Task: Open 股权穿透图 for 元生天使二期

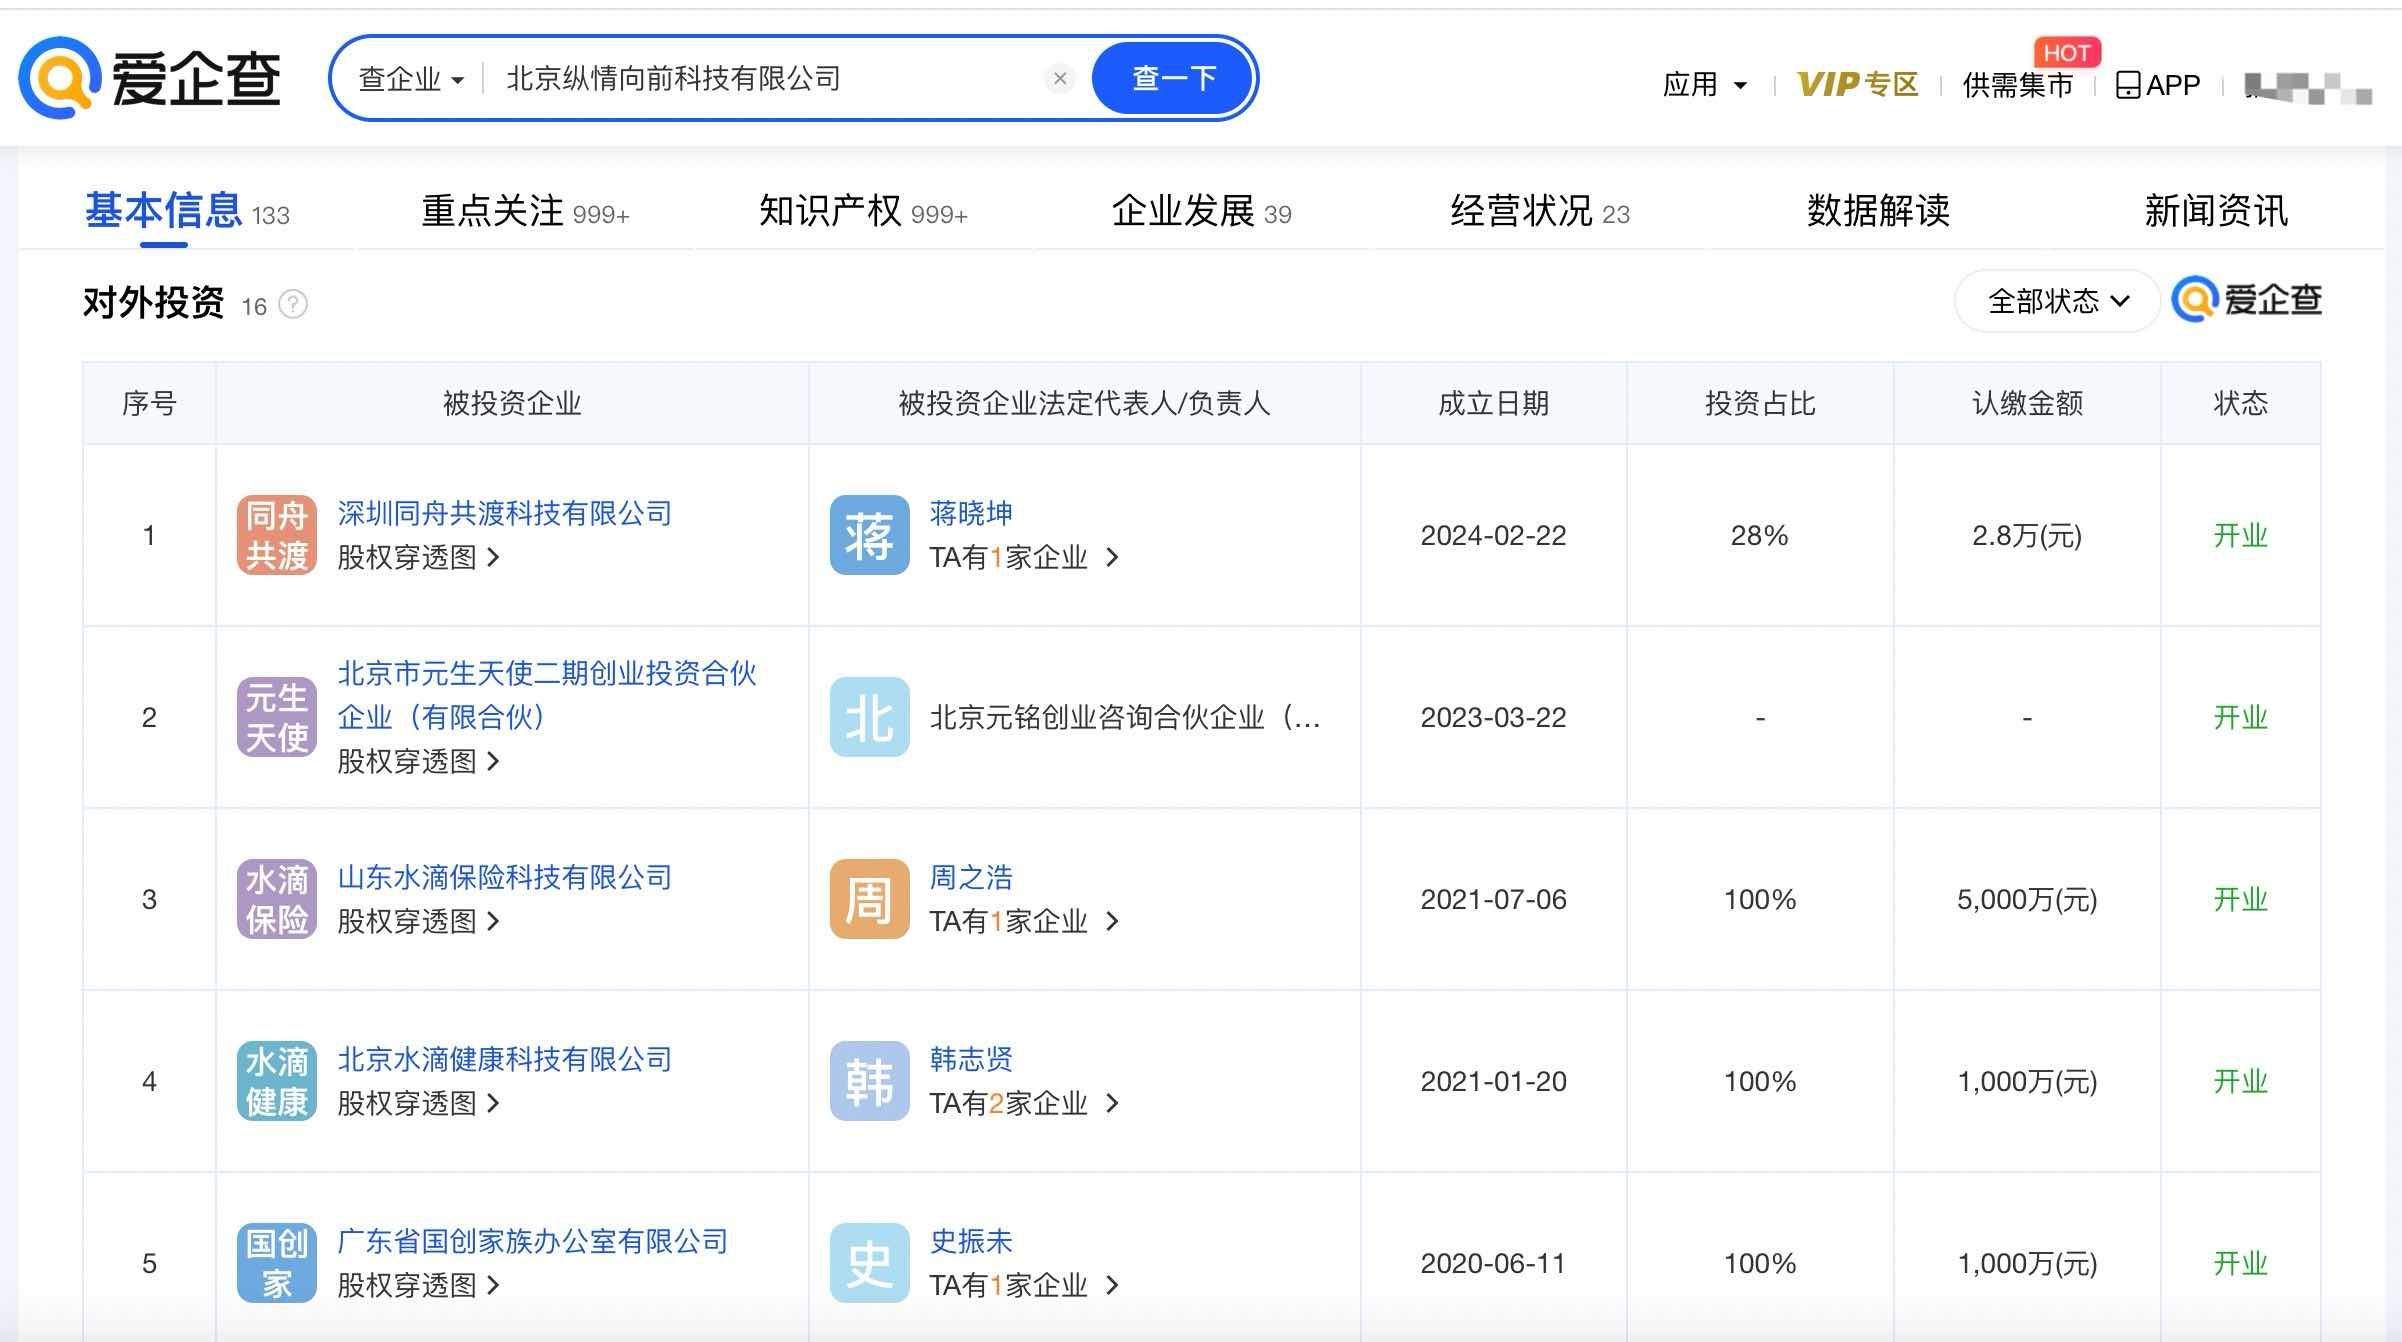Action: [x=418, y=761]
